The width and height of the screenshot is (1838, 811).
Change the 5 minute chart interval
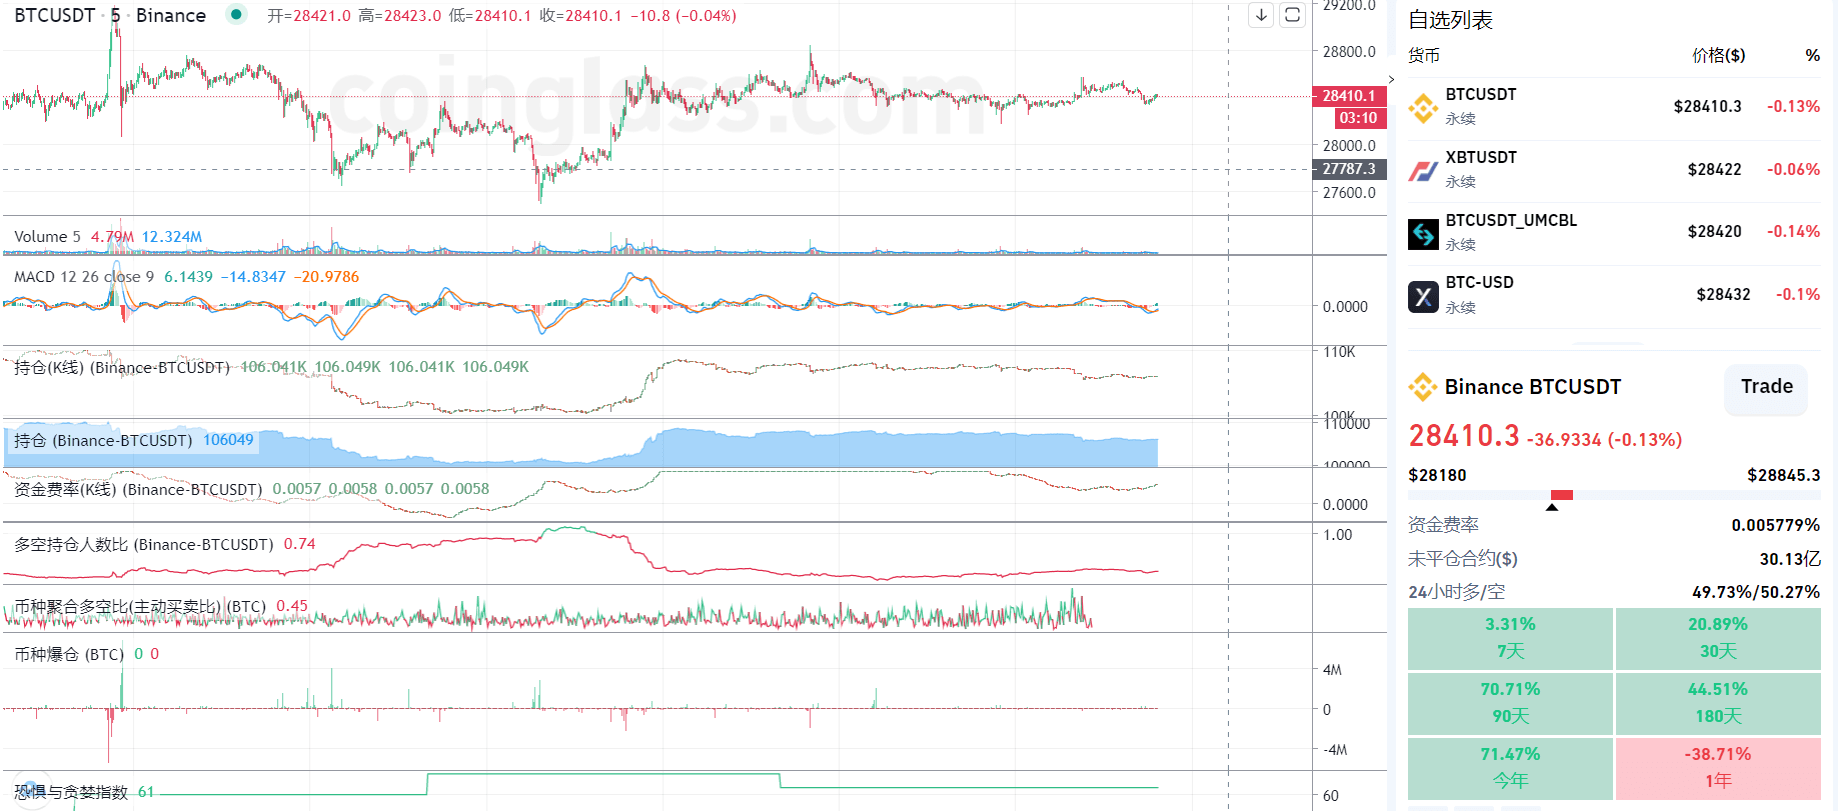[x=116, y=15]
